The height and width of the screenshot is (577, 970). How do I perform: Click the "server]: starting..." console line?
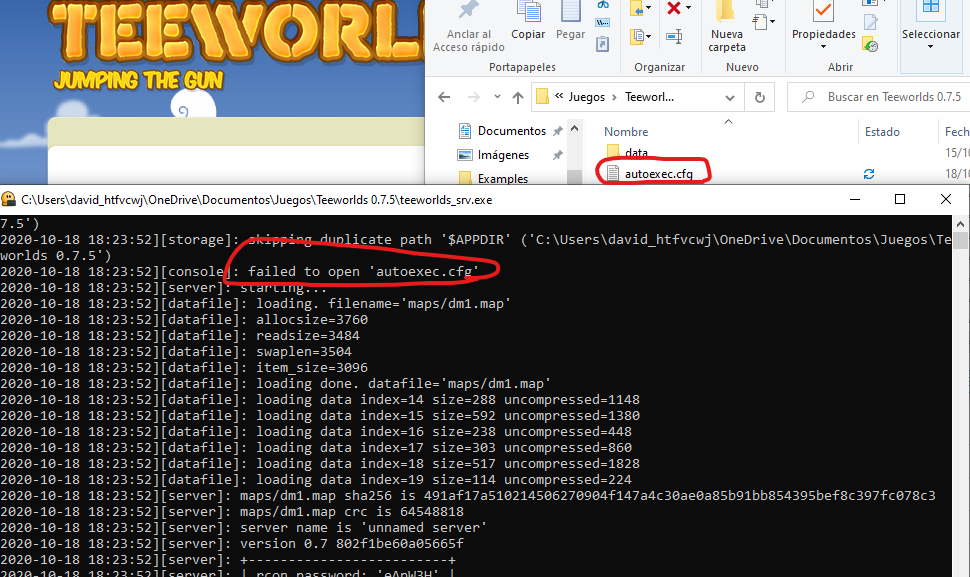tap(164, 288)
